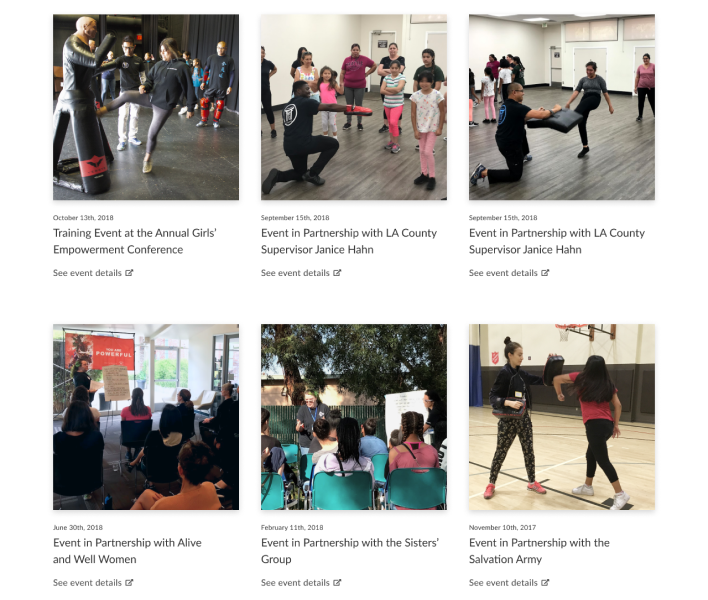Click 'See event details' under Alive and Well Women

[87, 582]
